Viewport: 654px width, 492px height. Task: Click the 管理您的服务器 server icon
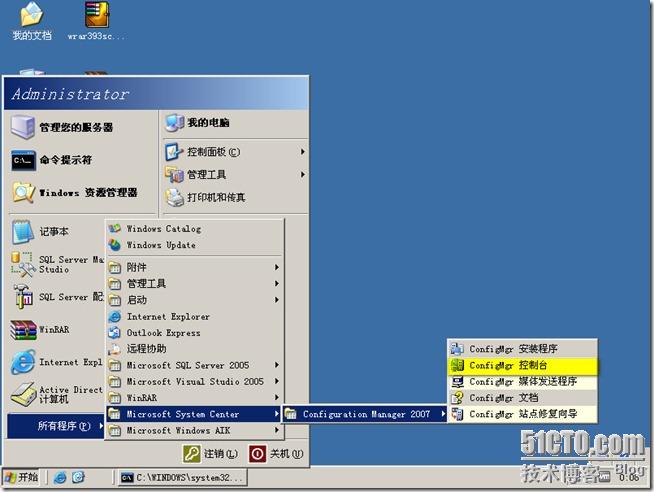coord(23,127)
